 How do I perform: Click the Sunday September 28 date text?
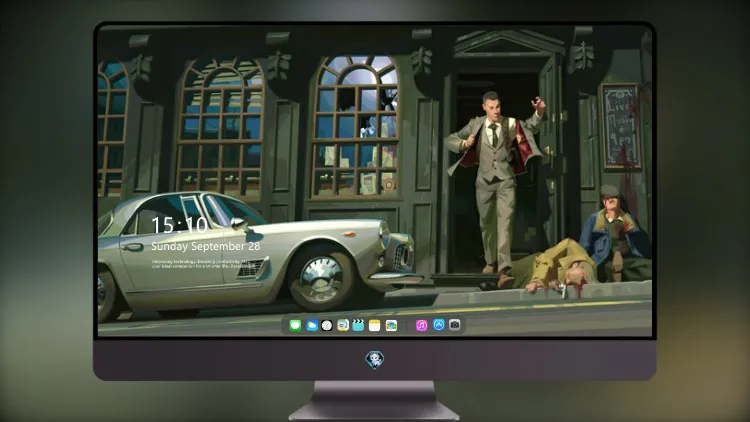point(206,246)
